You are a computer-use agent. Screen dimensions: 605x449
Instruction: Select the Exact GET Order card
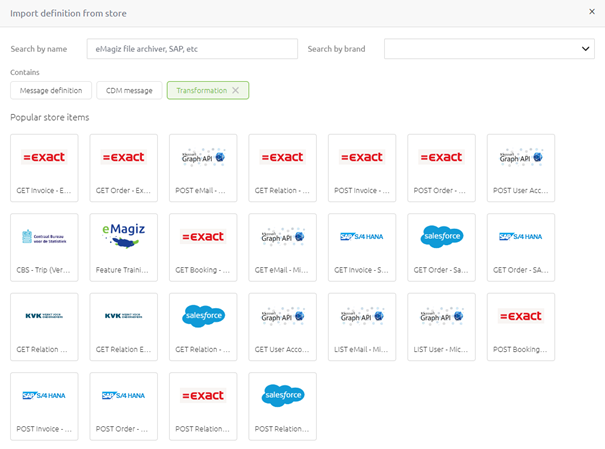coord(124,168)
